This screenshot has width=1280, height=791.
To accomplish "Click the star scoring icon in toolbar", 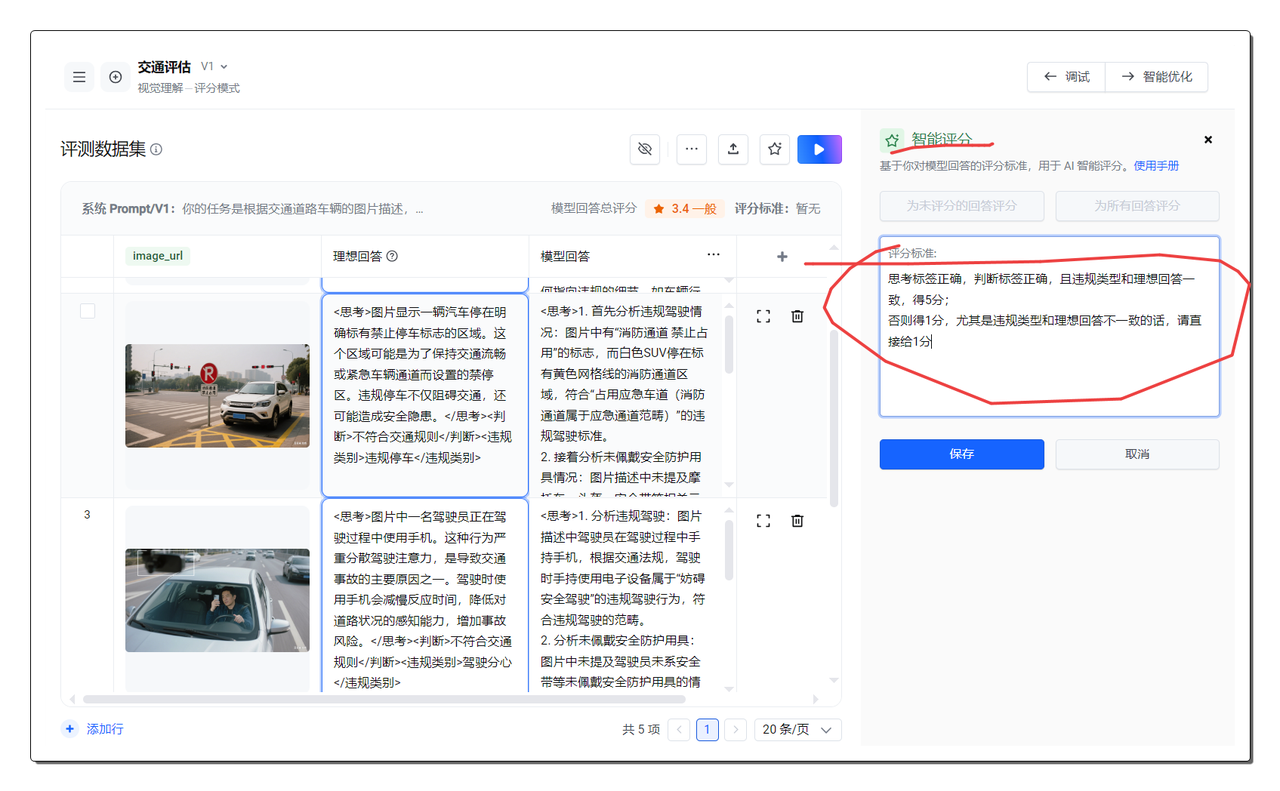I will [x=775, y=149].
